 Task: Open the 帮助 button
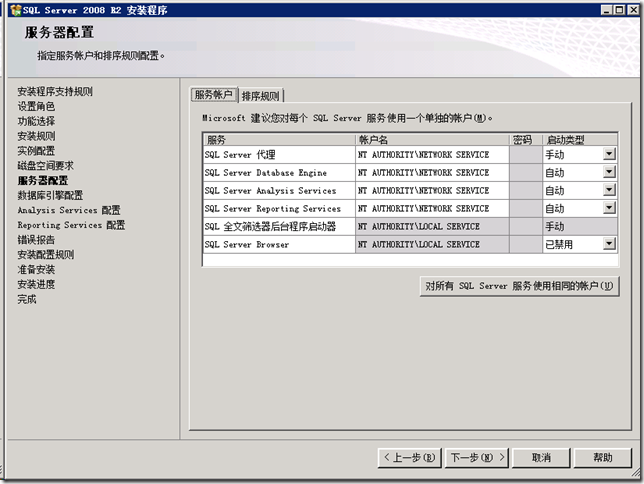[603, 457]
